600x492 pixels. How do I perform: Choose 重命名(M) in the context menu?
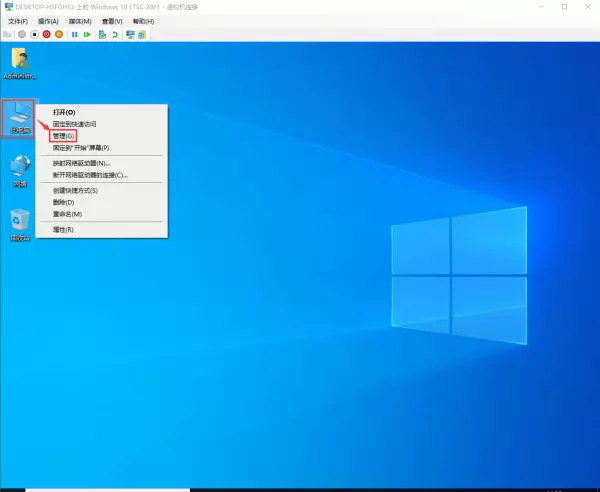click(102, 214)
